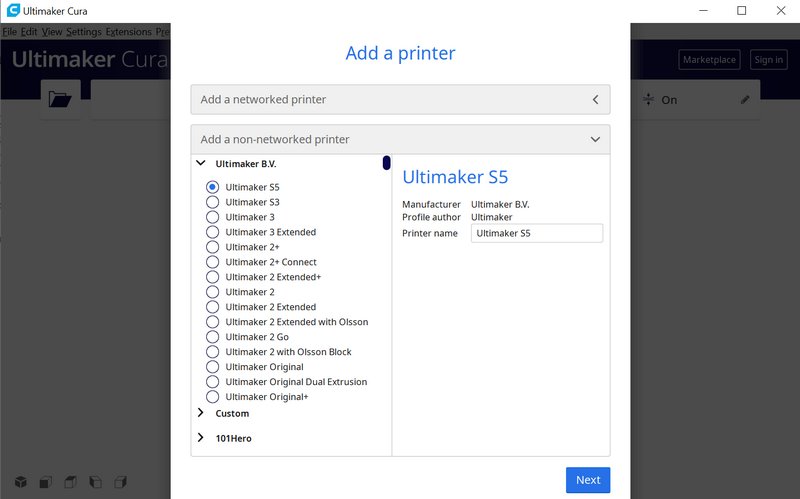The width and height of the screenshot is (800, 499).
Task: Pick the Ultimaker 2+ radio button
Action: pyautogui.click(x=213, y=247)
